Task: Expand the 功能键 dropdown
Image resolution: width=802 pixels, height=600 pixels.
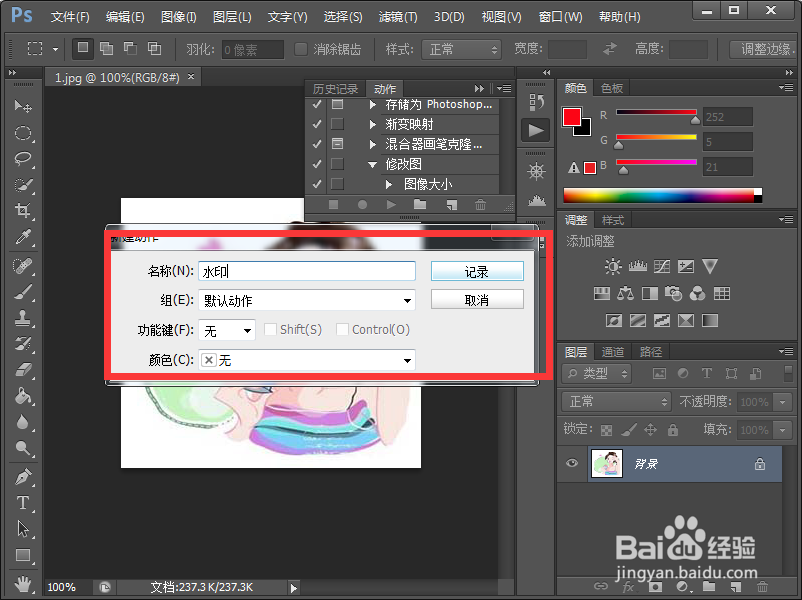Action: click(226, 330)
